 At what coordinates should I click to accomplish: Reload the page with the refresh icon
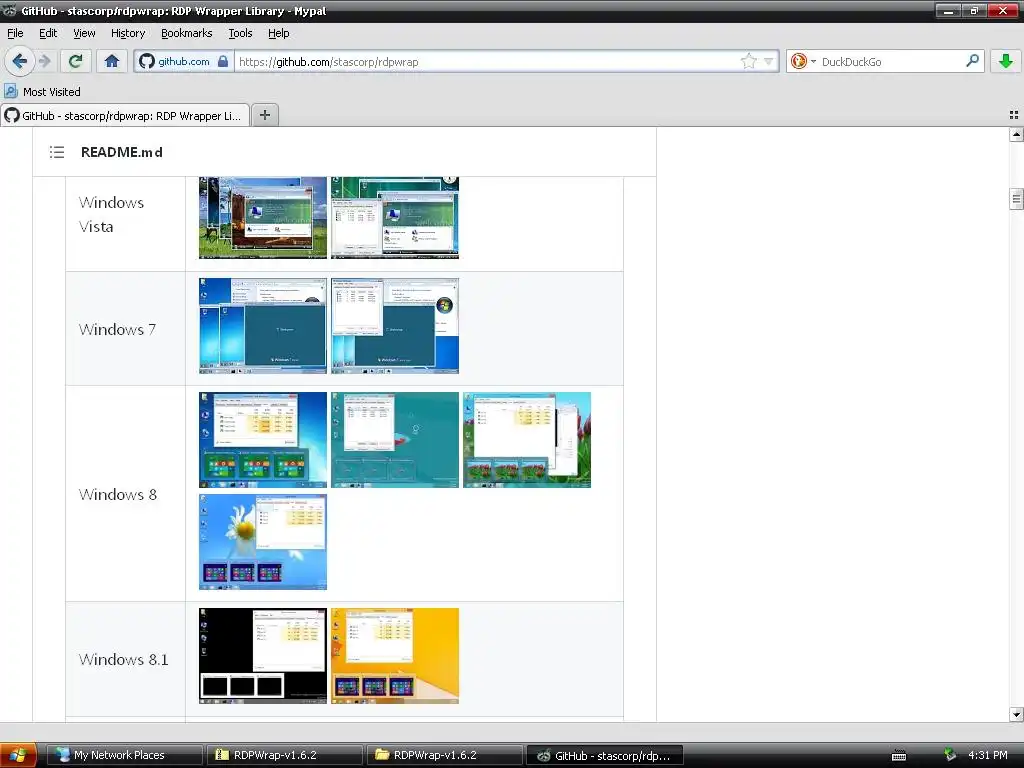(76, 61)
